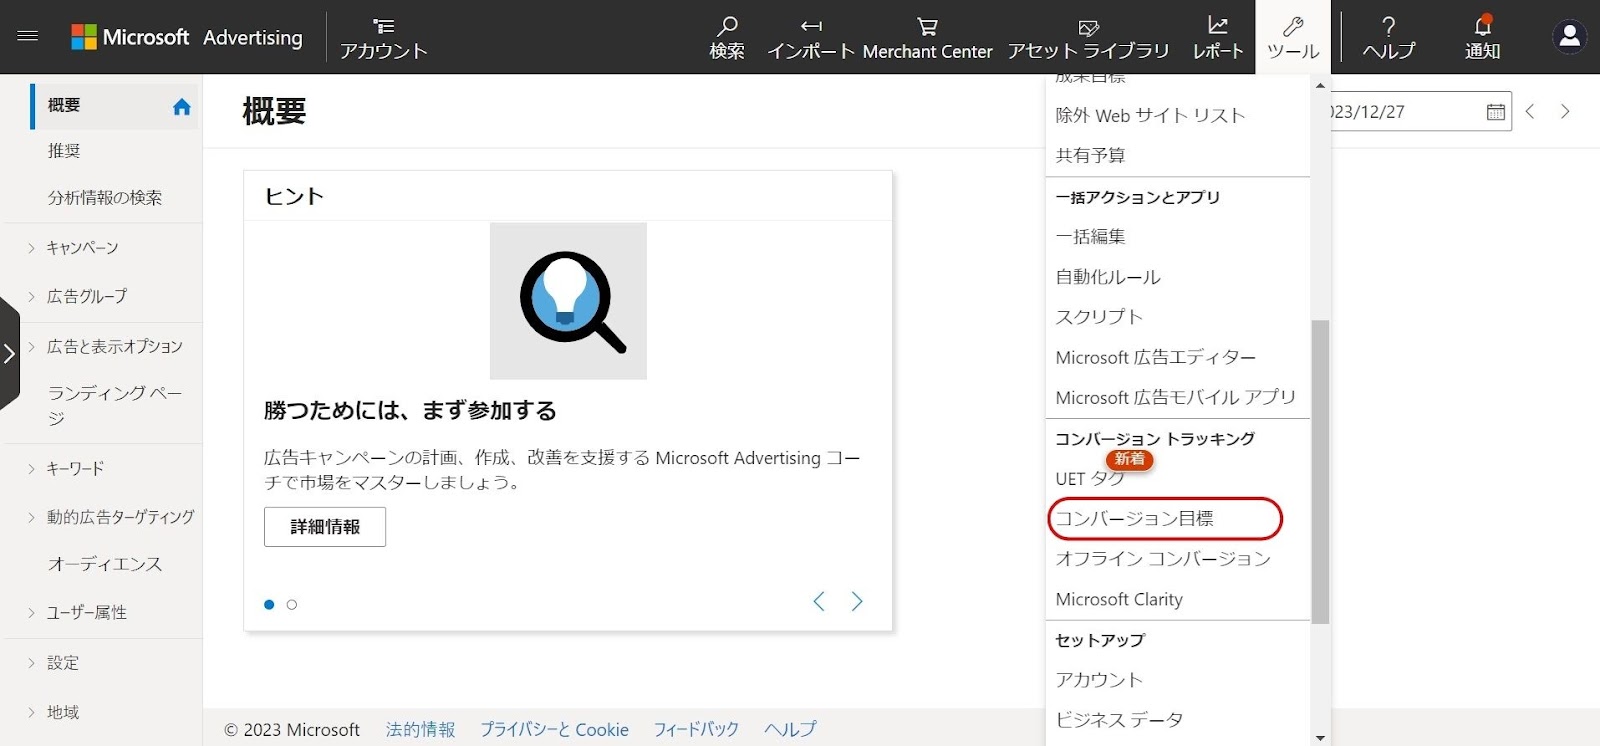This screenshot has height=746, width=1600.
Task: Click the date range input field
Action: coord(1420,112)
